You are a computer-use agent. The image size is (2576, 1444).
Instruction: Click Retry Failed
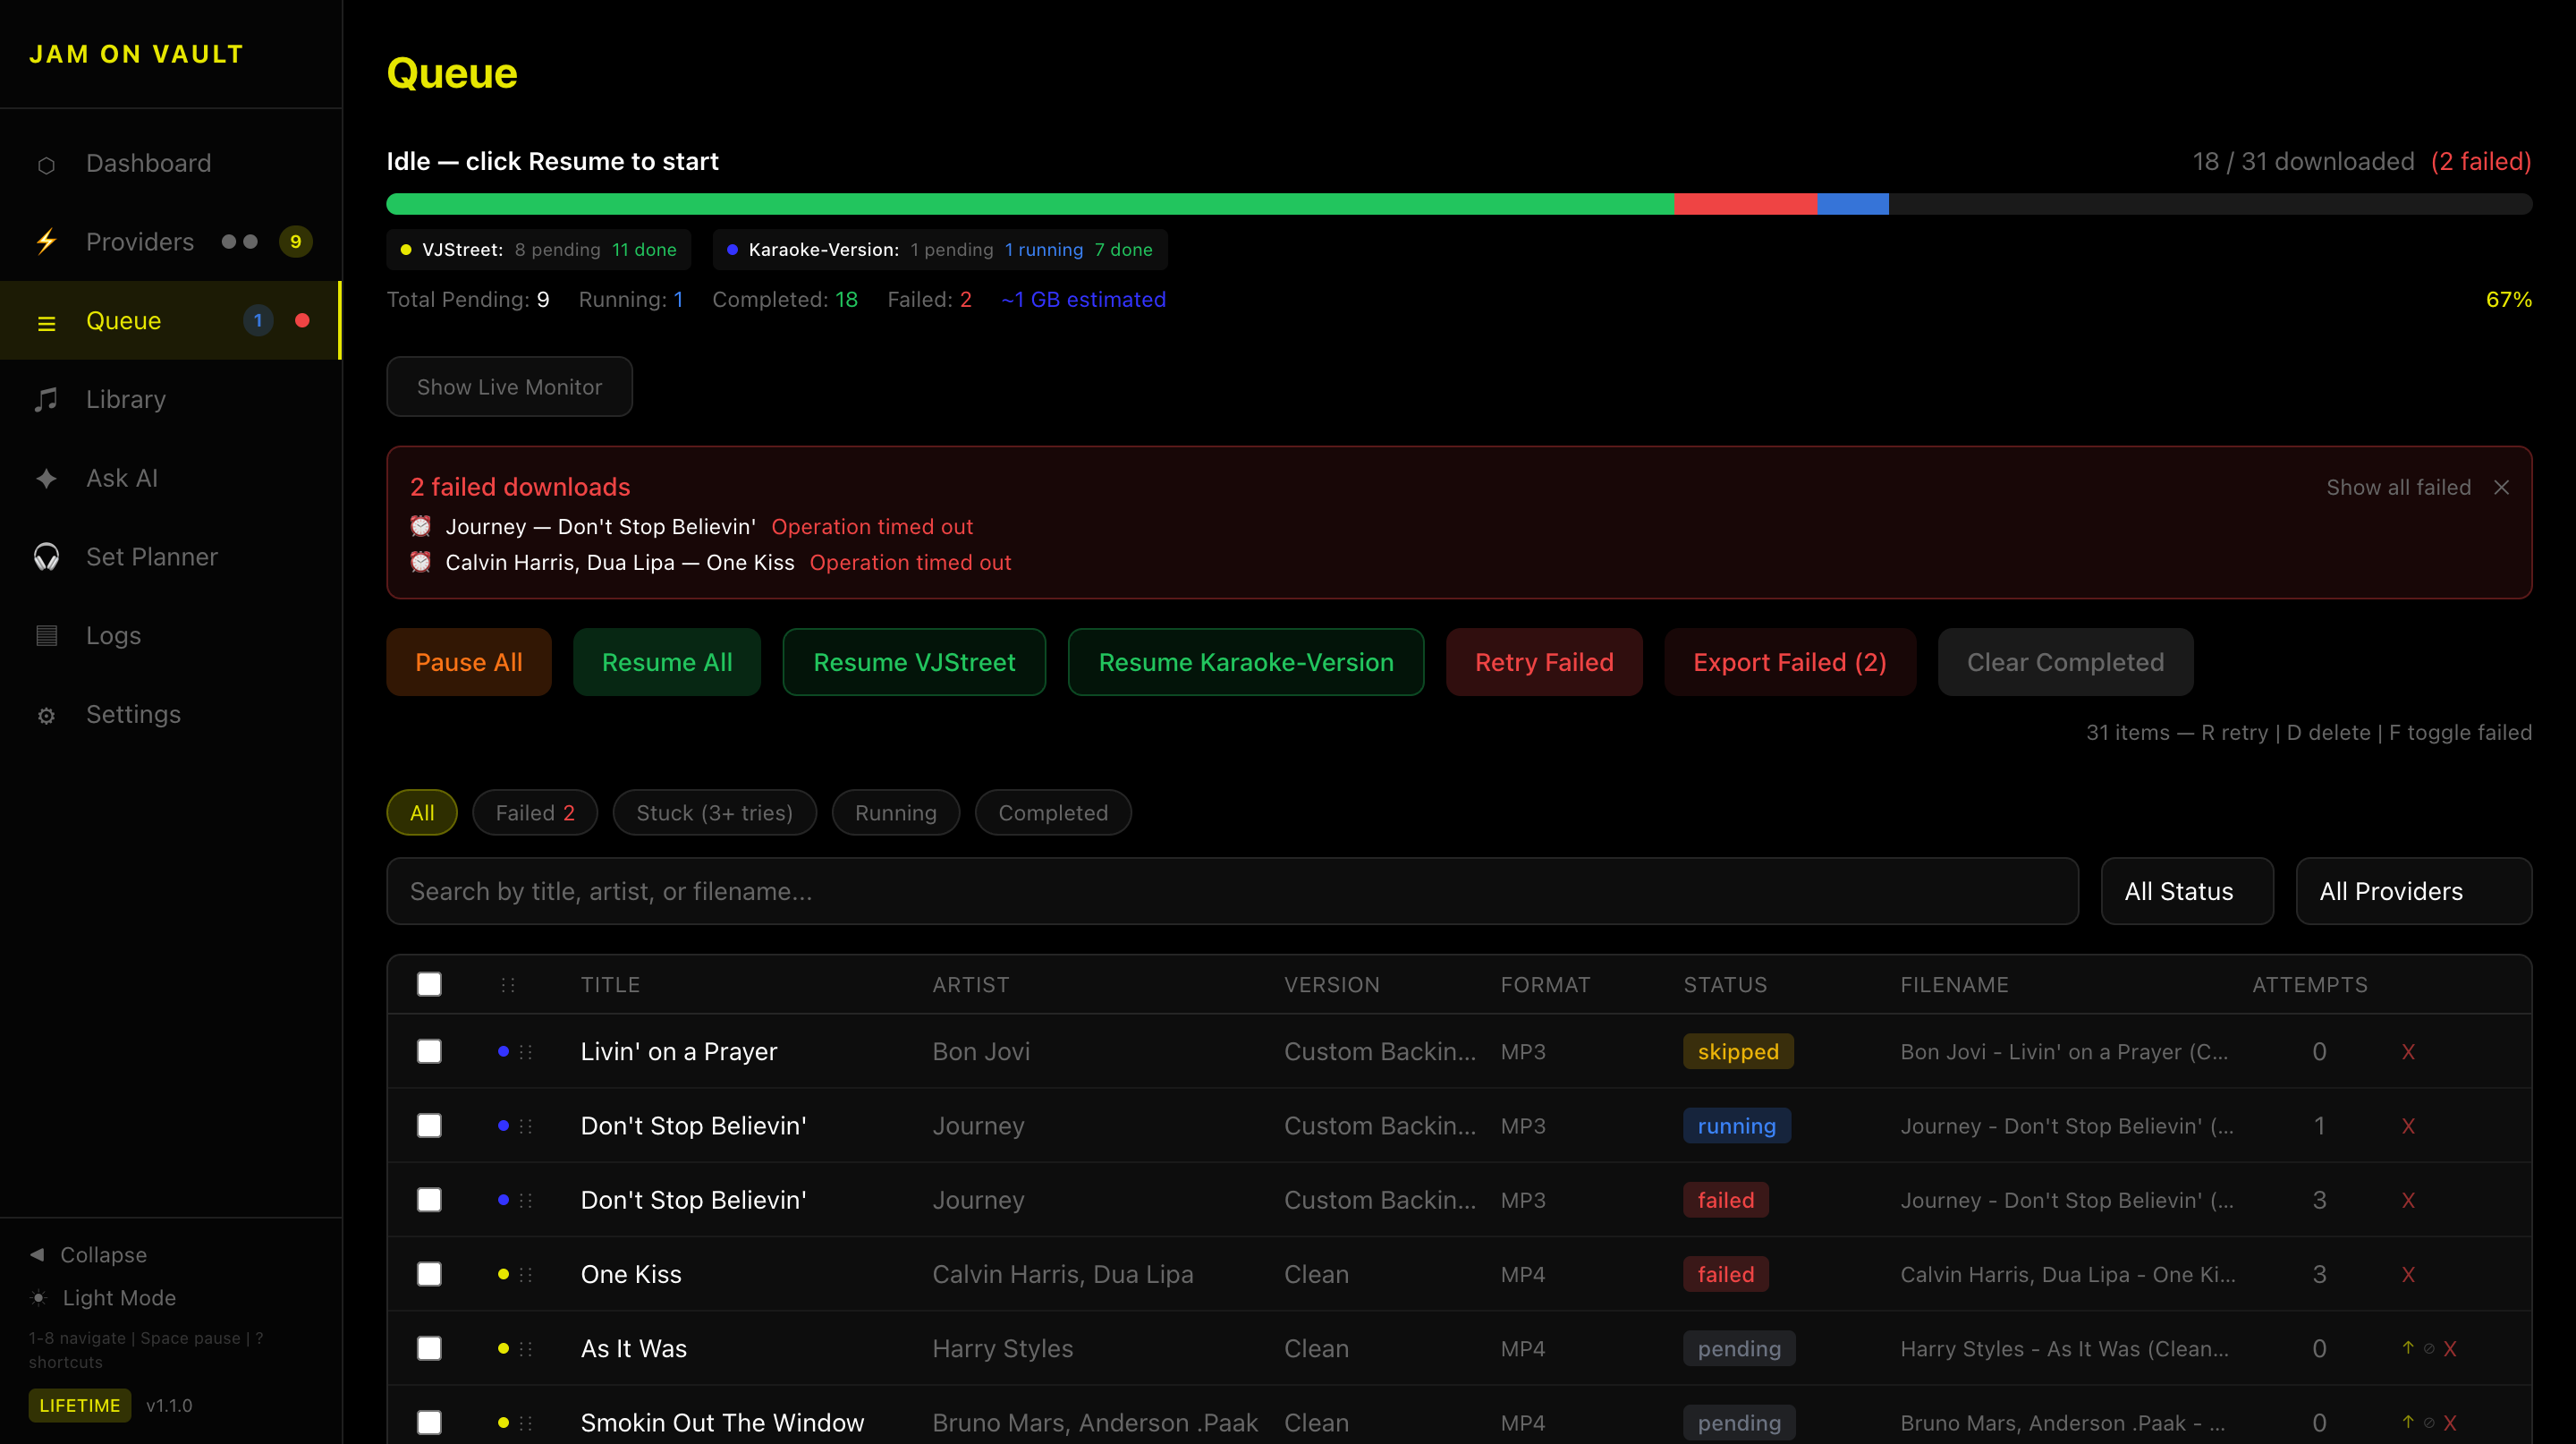(x=1544, y=662)
